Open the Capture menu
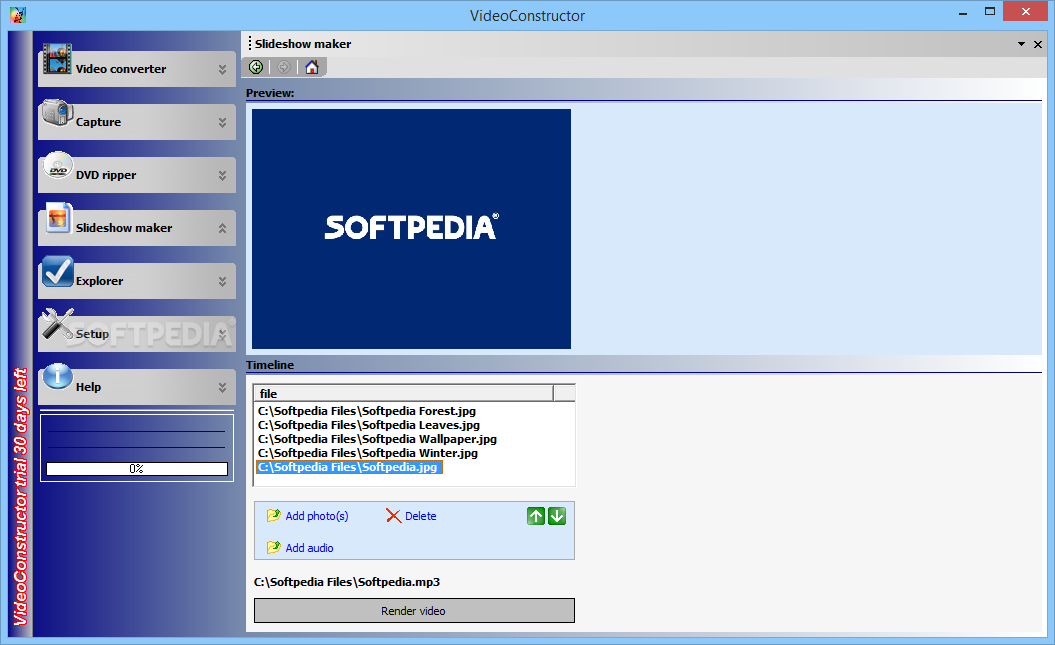 point(137,122)
